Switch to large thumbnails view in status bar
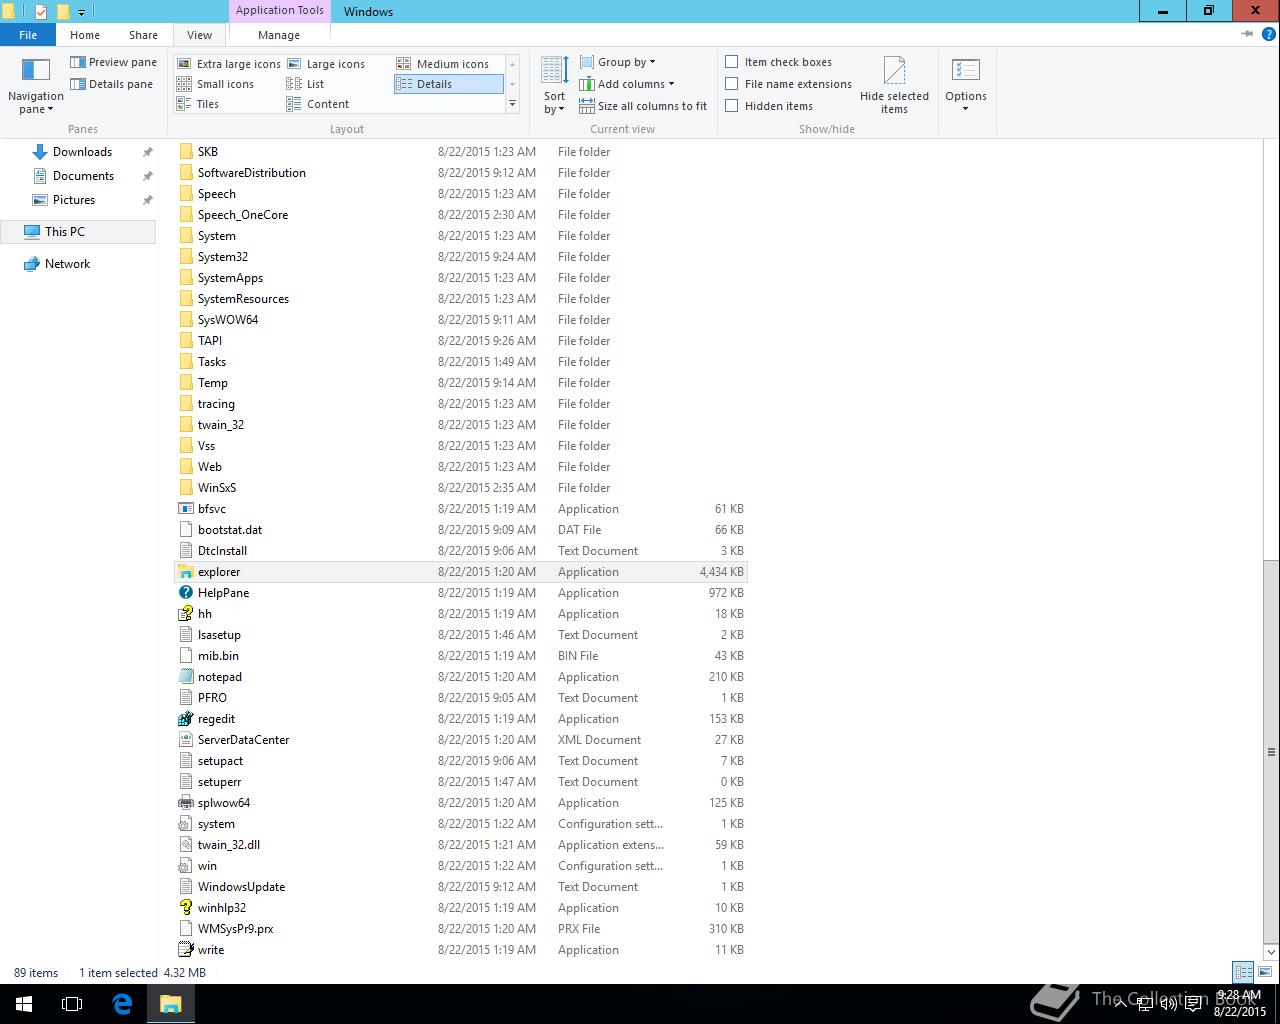Image resolution: width=1280 pixels, height=1024 pixels. pos(1265,972)
